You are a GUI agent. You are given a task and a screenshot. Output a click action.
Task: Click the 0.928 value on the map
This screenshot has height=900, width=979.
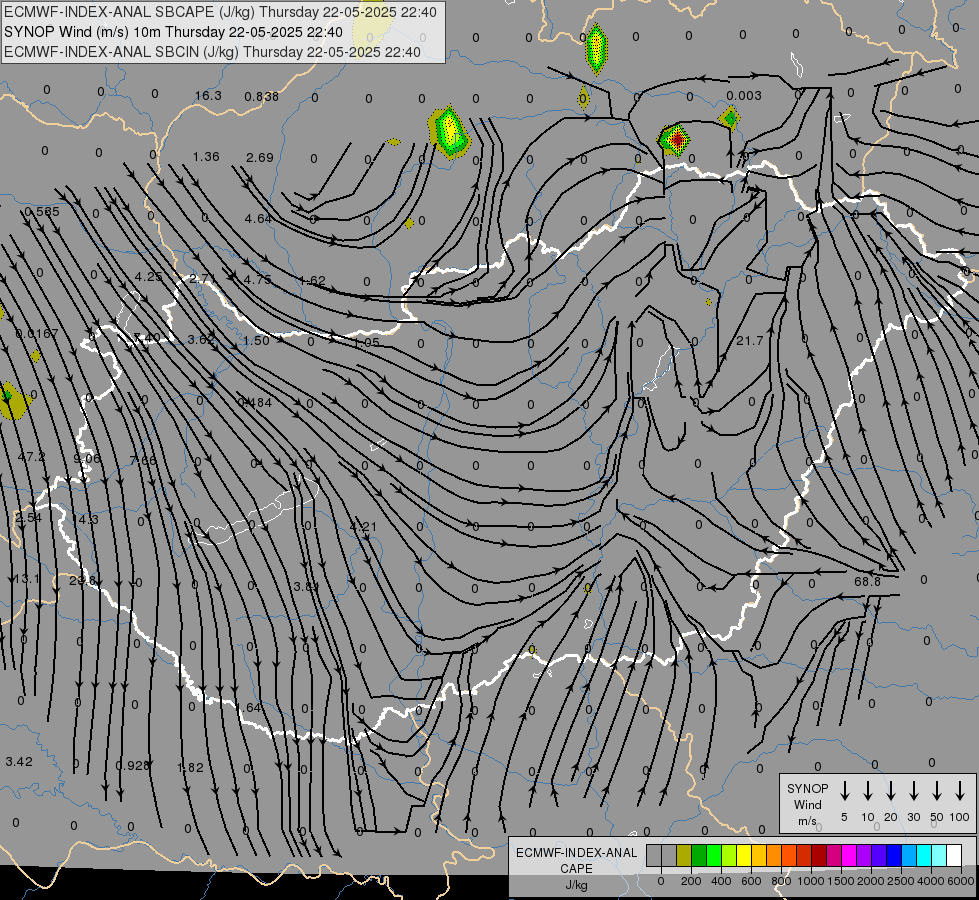coord(133,765)
